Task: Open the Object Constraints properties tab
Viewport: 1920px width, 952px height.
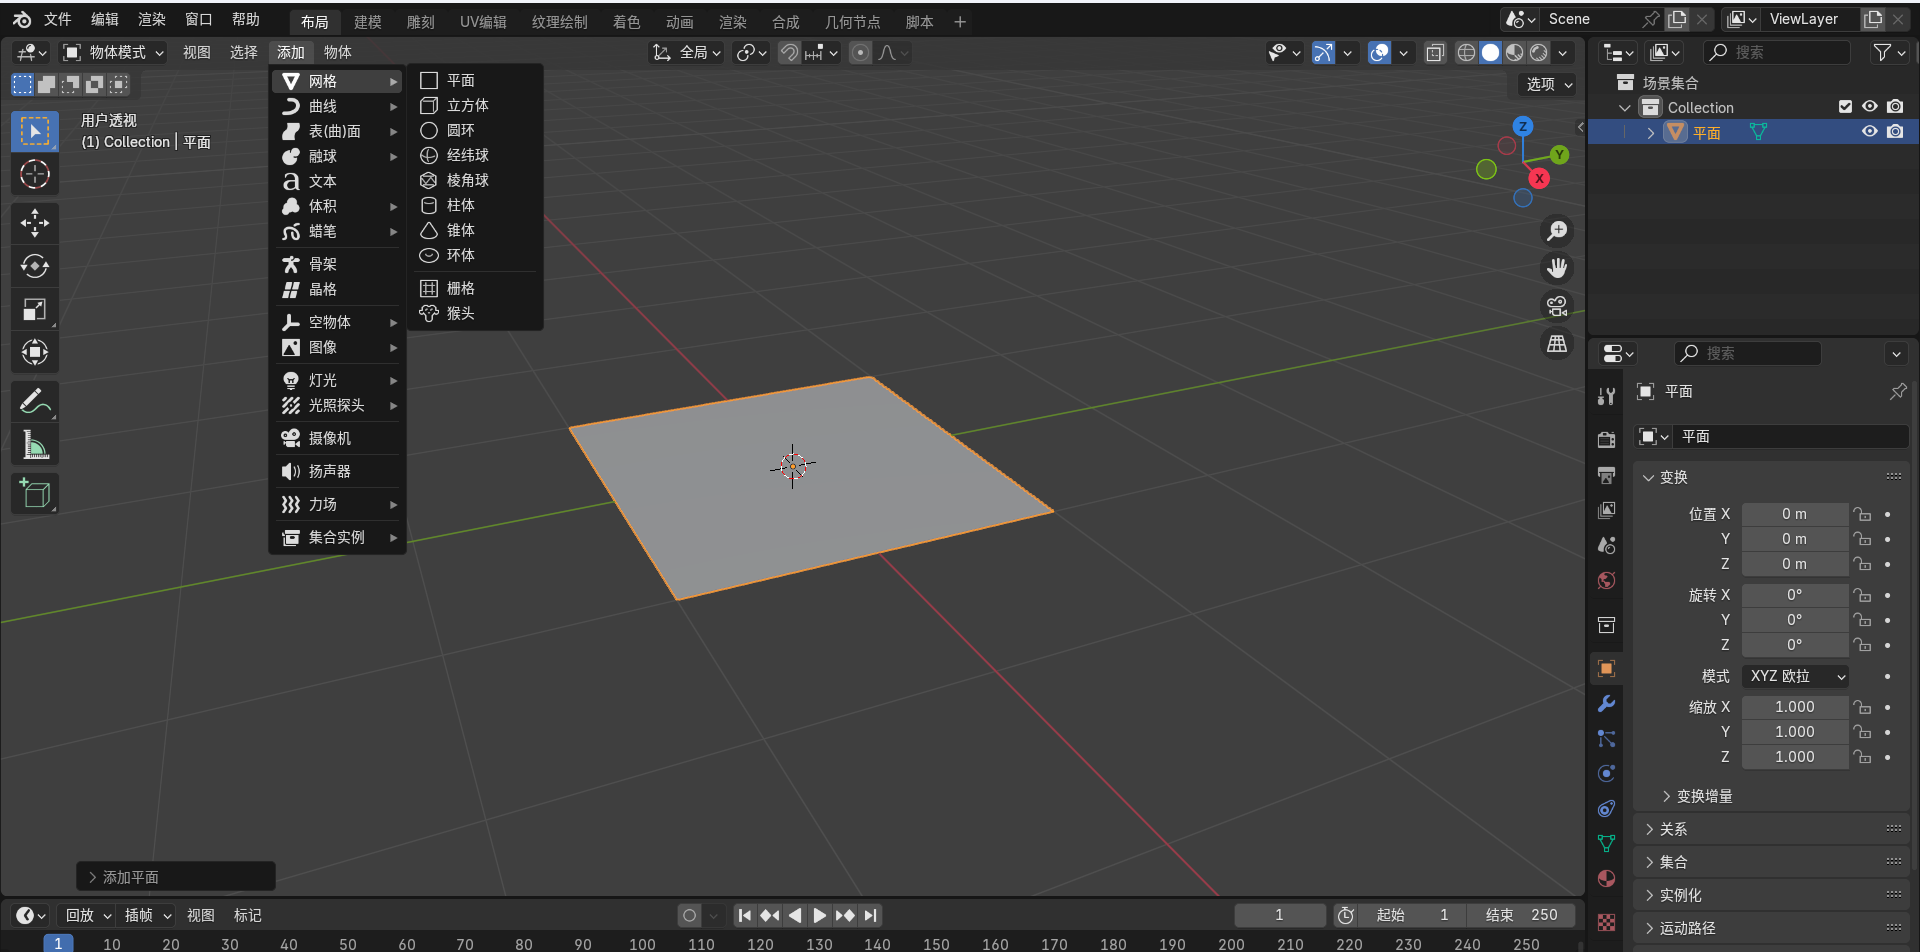Action: tap(1606, 808)
